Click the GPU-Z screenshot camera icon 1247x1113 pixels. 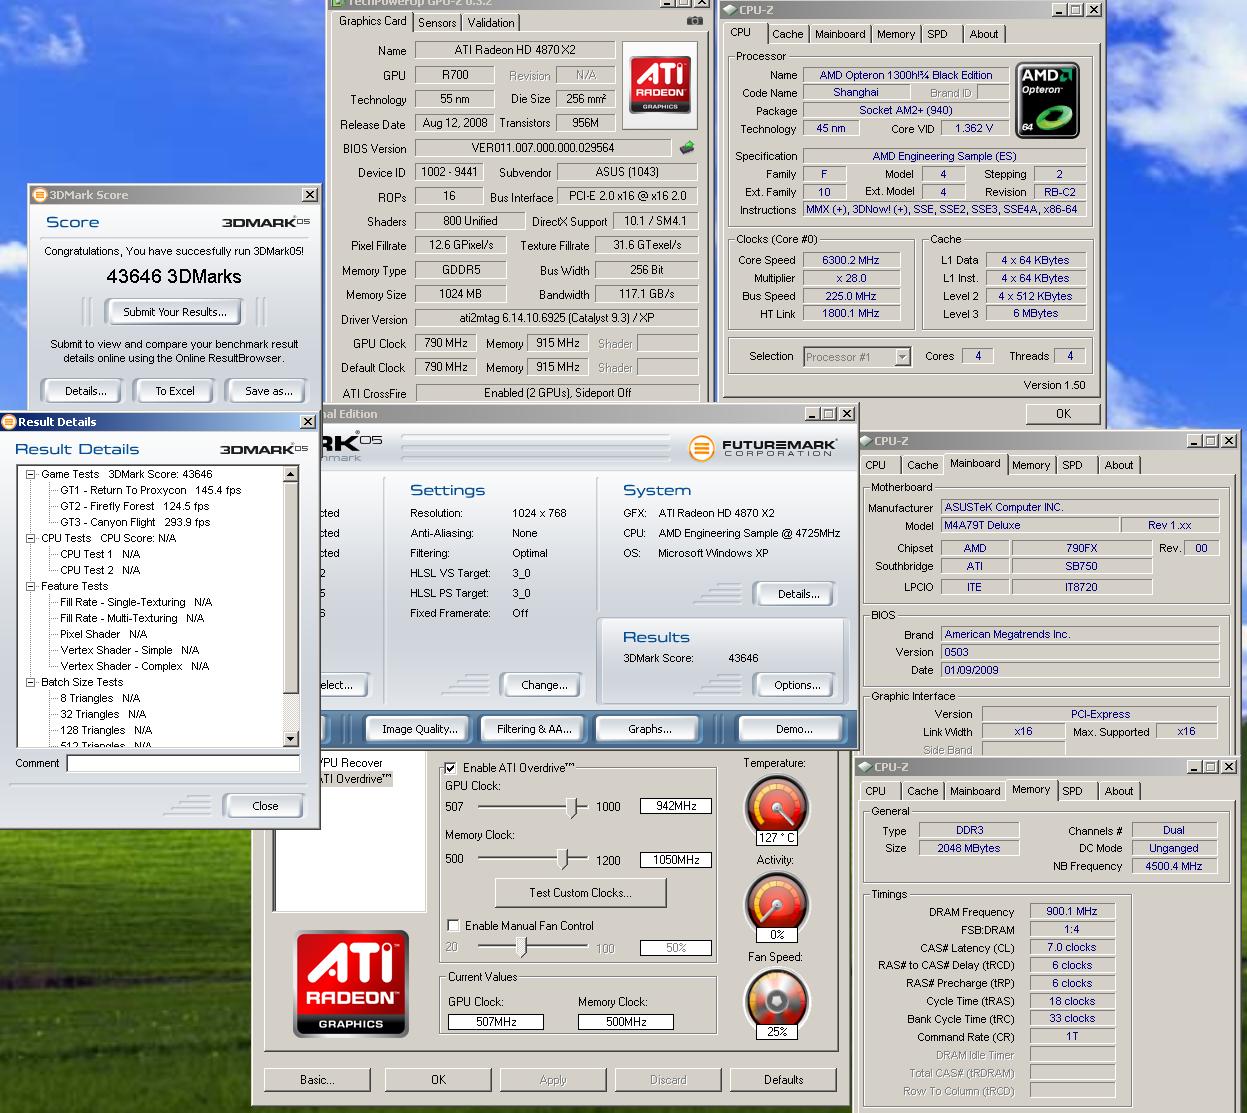pyautogui.click(x=695, y=21)
